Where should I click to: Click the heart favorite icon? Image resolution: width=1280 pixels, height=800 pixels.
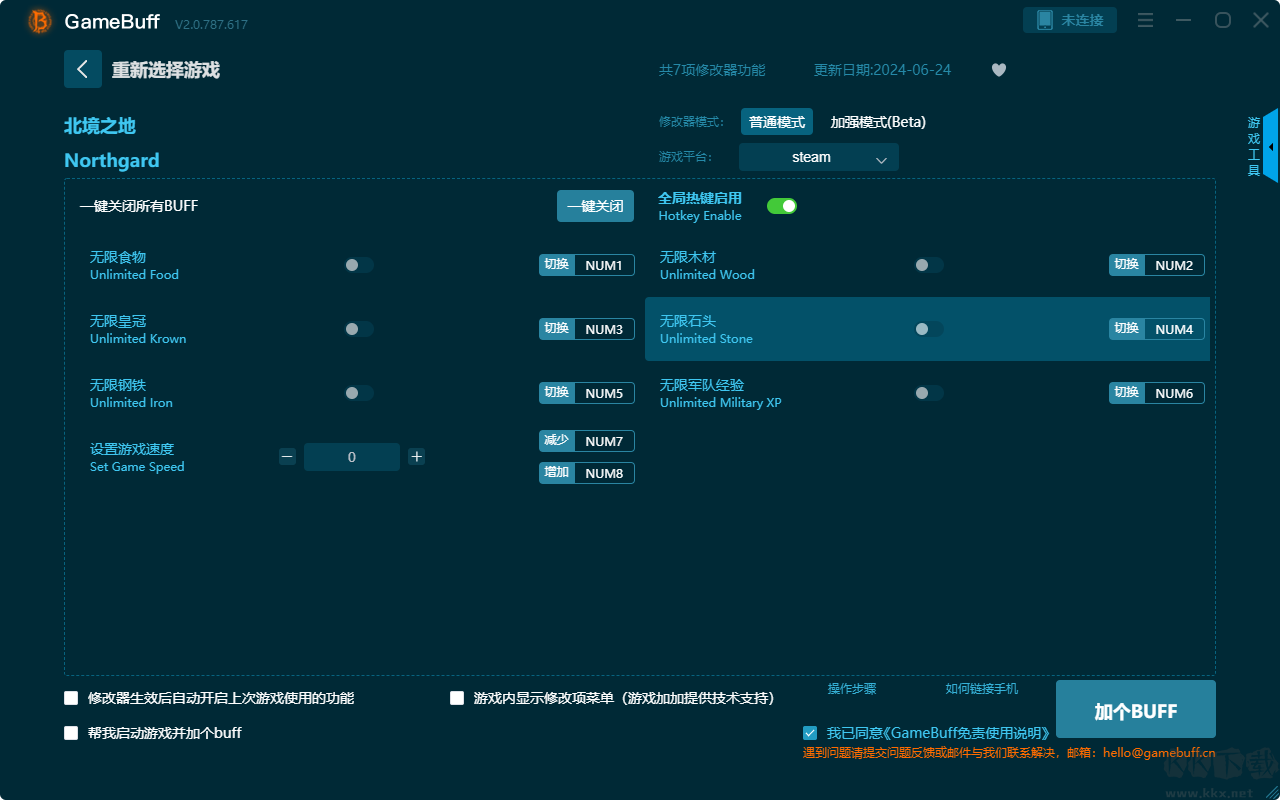[x=998, y=70]
